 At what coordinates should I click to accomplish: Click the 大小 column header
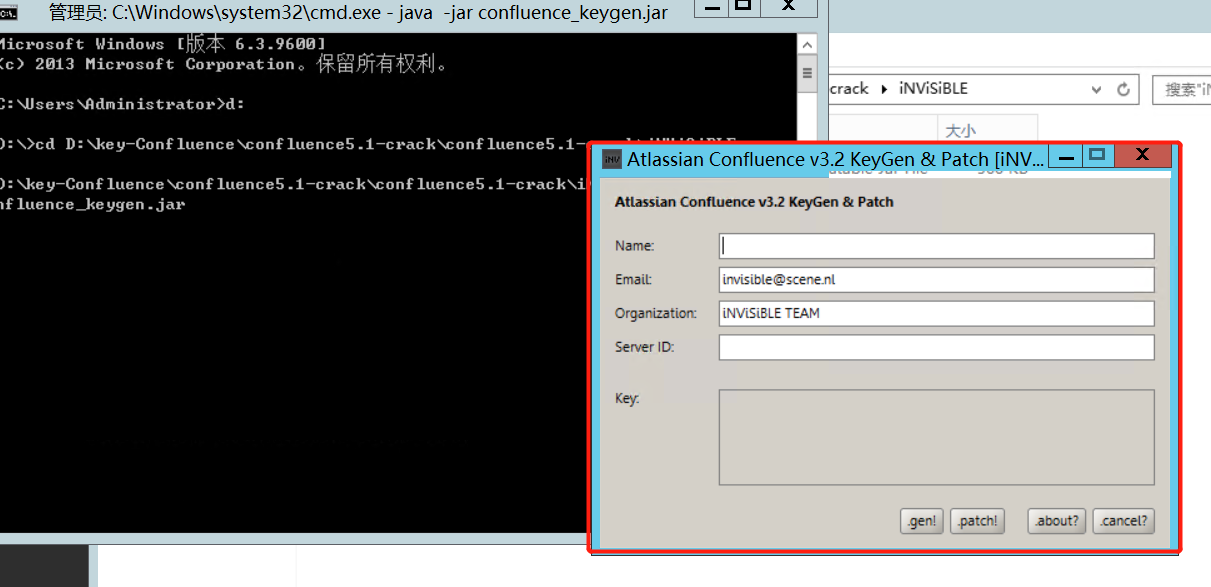(960, 131)
